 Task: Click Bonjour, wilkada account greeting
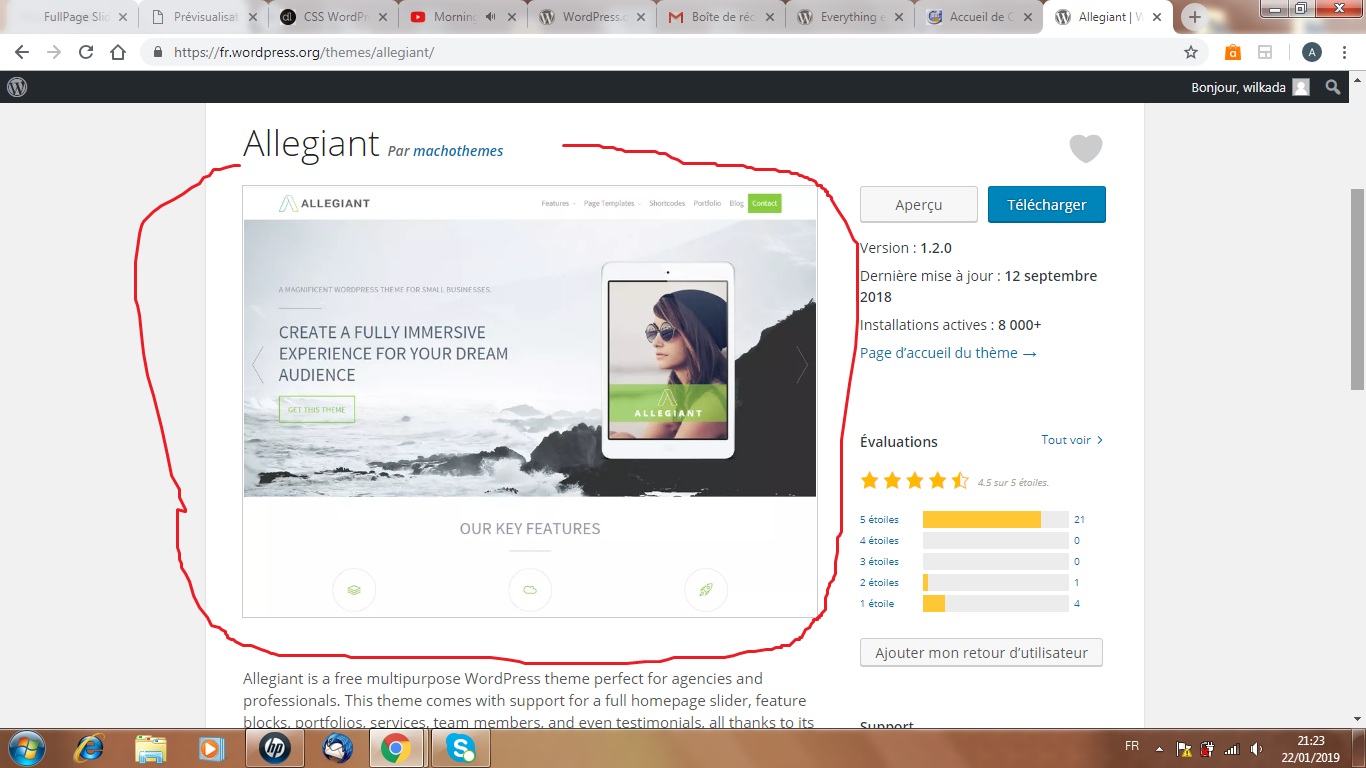(x=1238, y=87)
